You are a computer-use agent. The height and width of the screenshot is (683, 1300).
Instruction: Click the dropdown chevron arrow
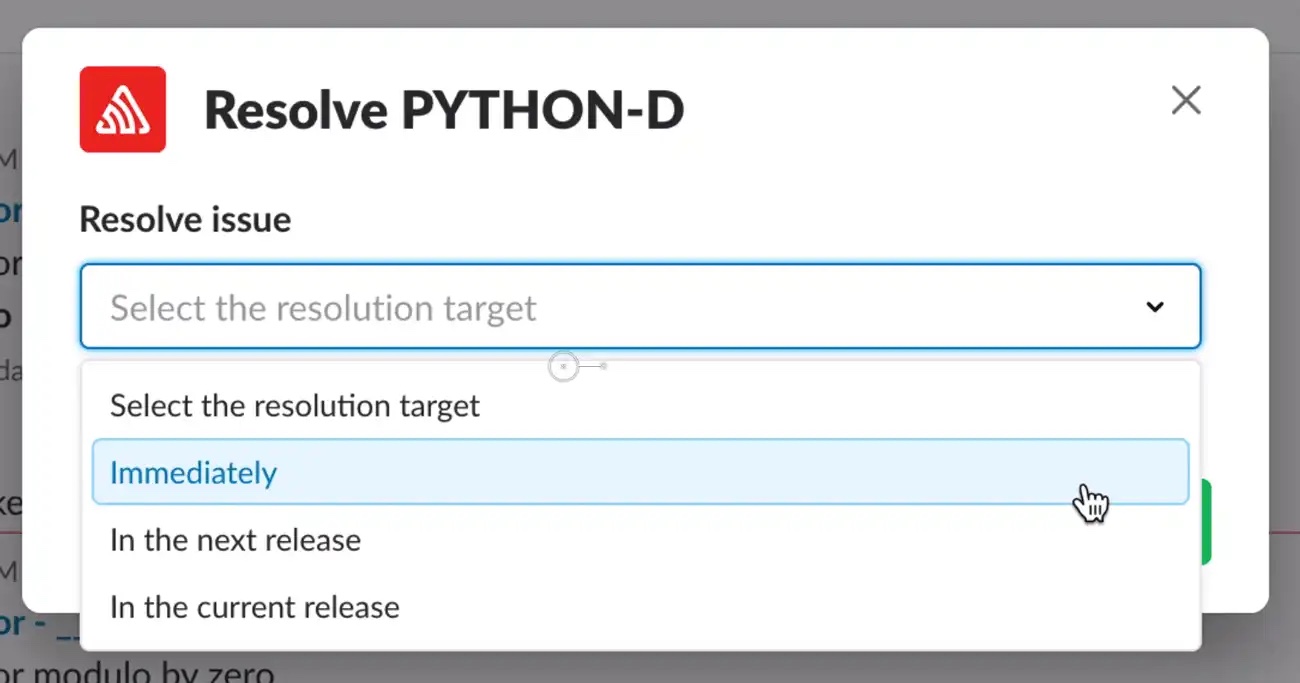[x=1154, y=307]
